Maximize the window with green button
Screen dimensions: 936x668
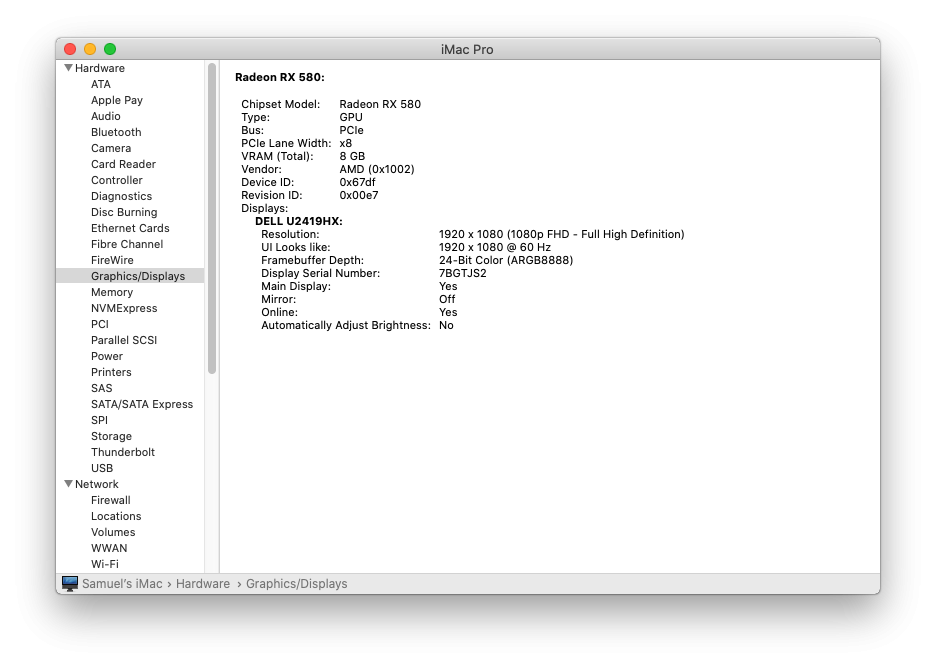click(110, 49)
